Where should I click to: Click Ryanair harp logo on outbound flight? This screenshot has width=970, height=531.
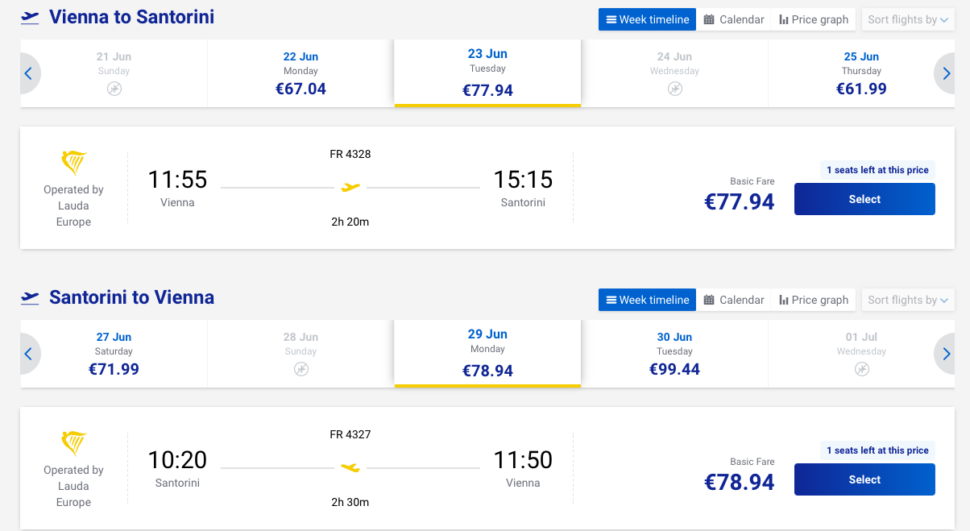(73, 163)
